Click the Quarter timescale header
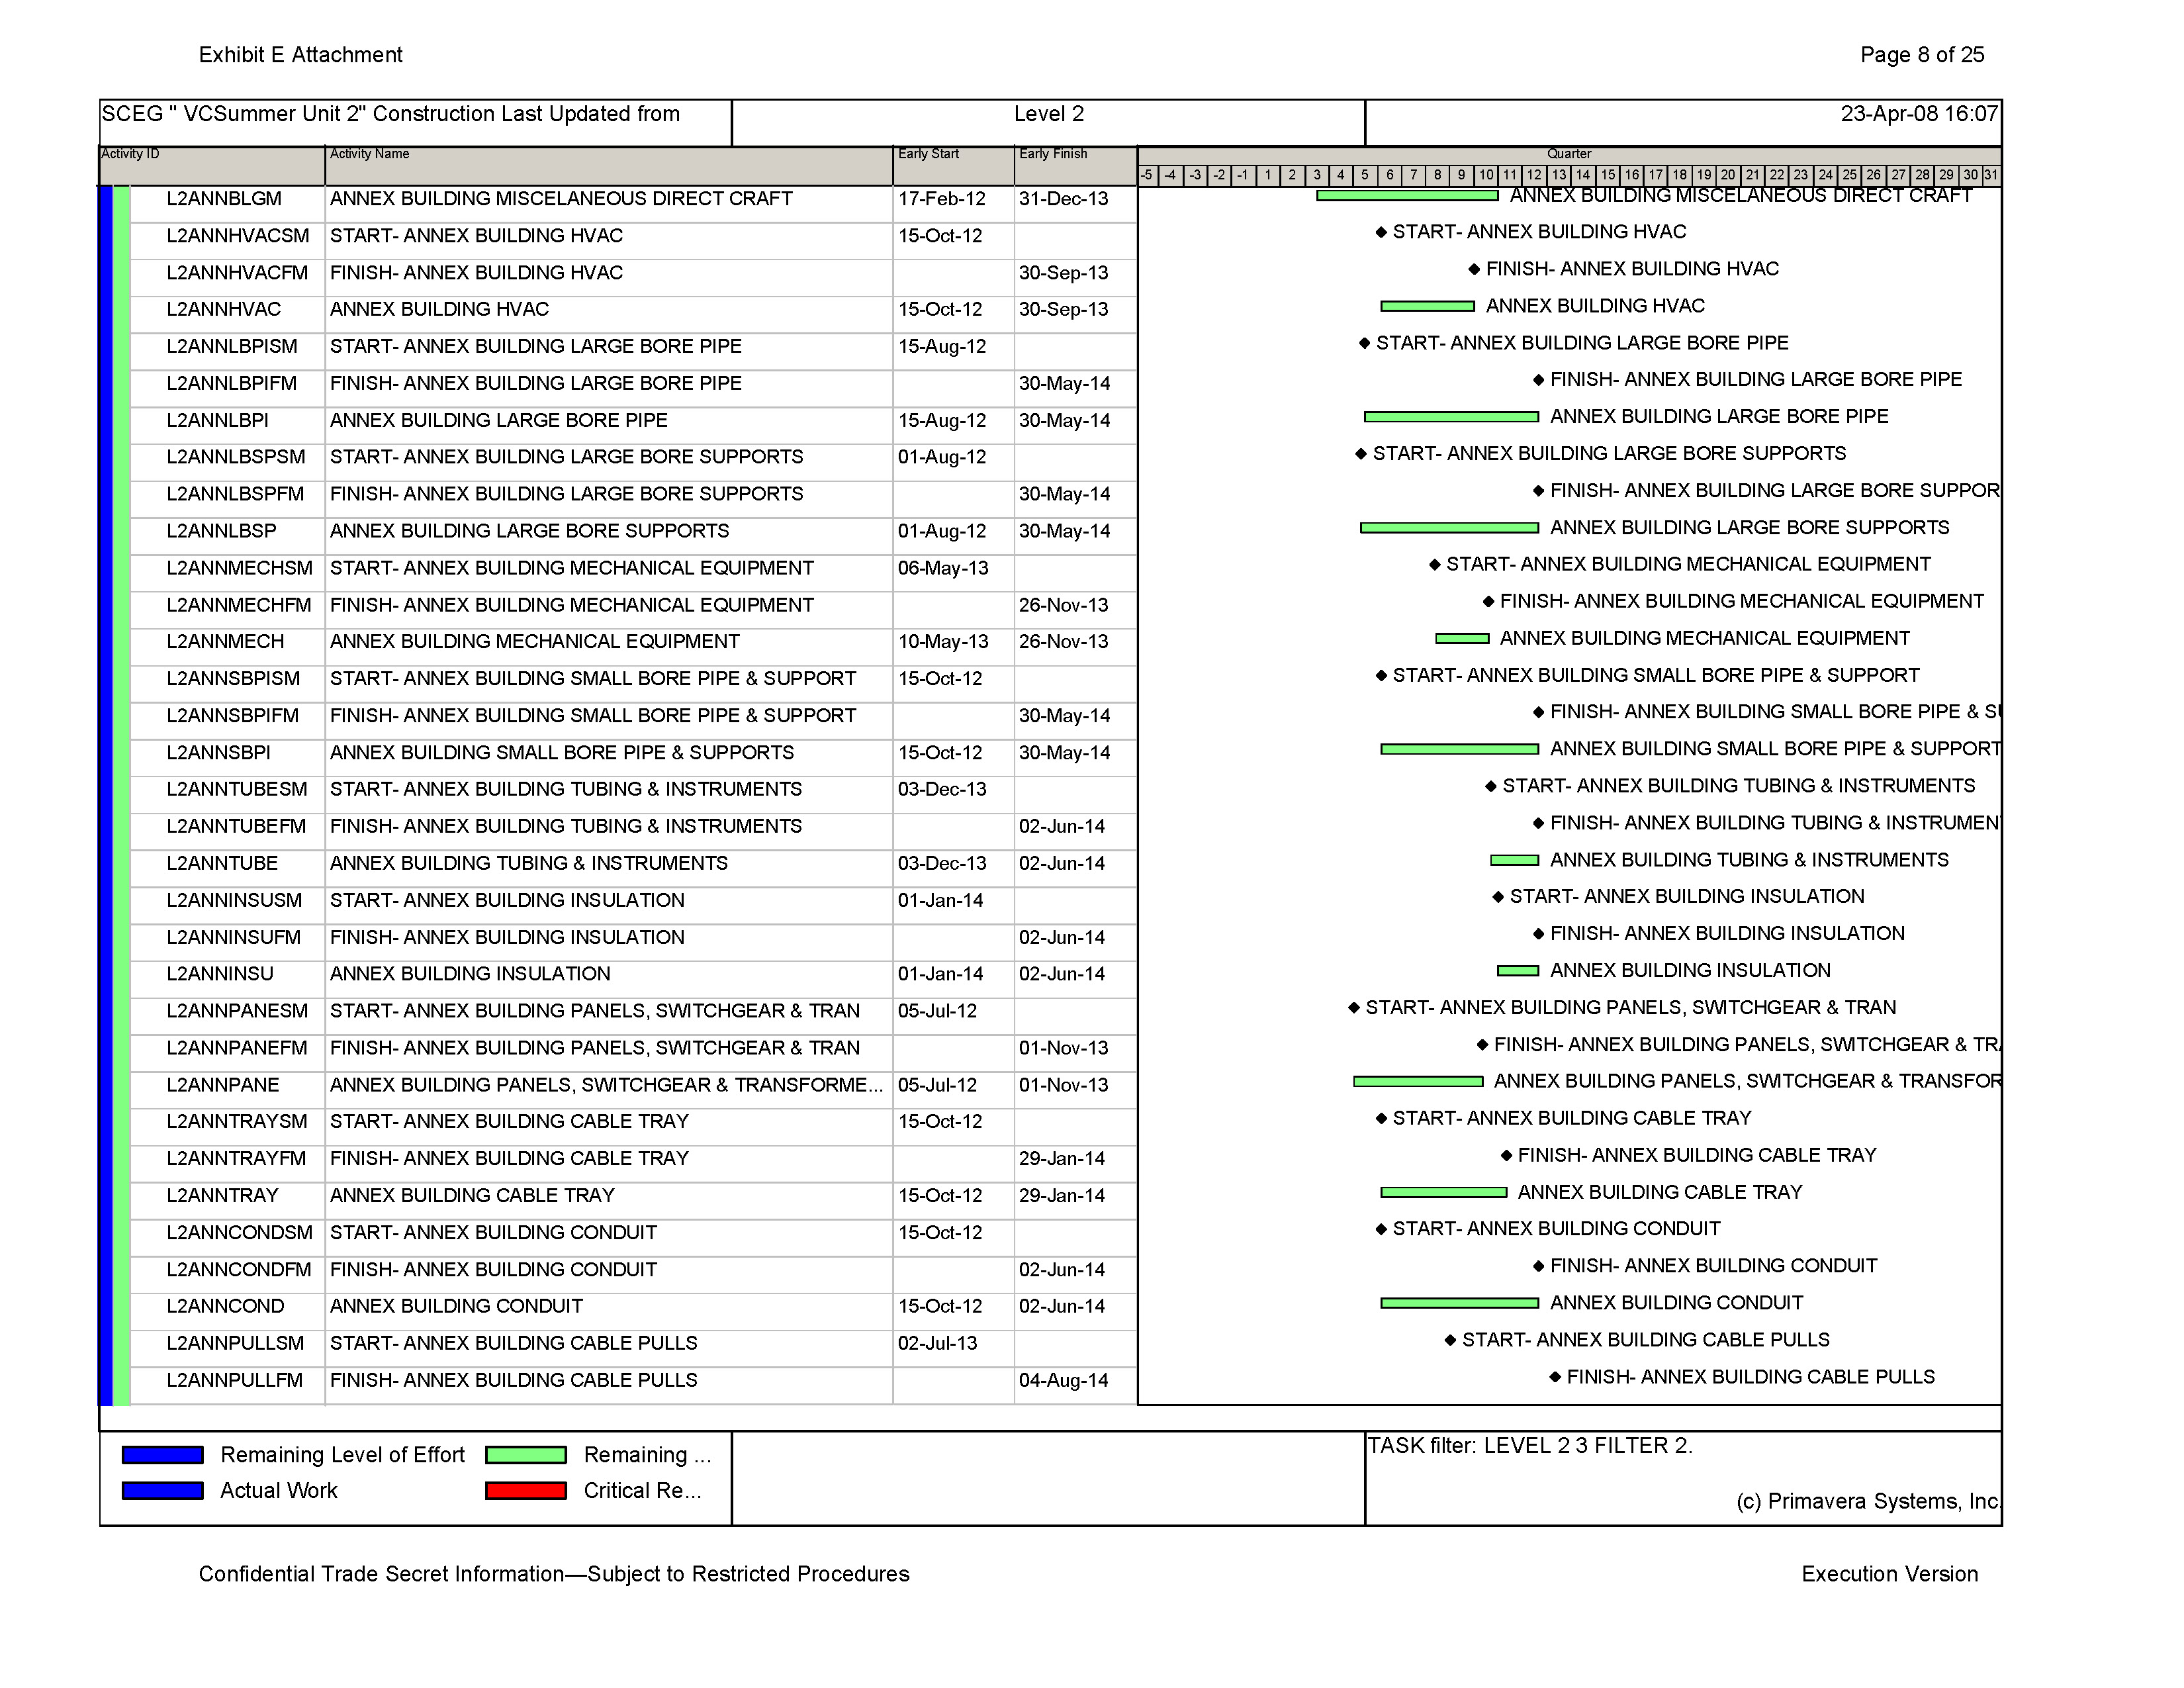2184x1688 pixels. [1569, 154]
